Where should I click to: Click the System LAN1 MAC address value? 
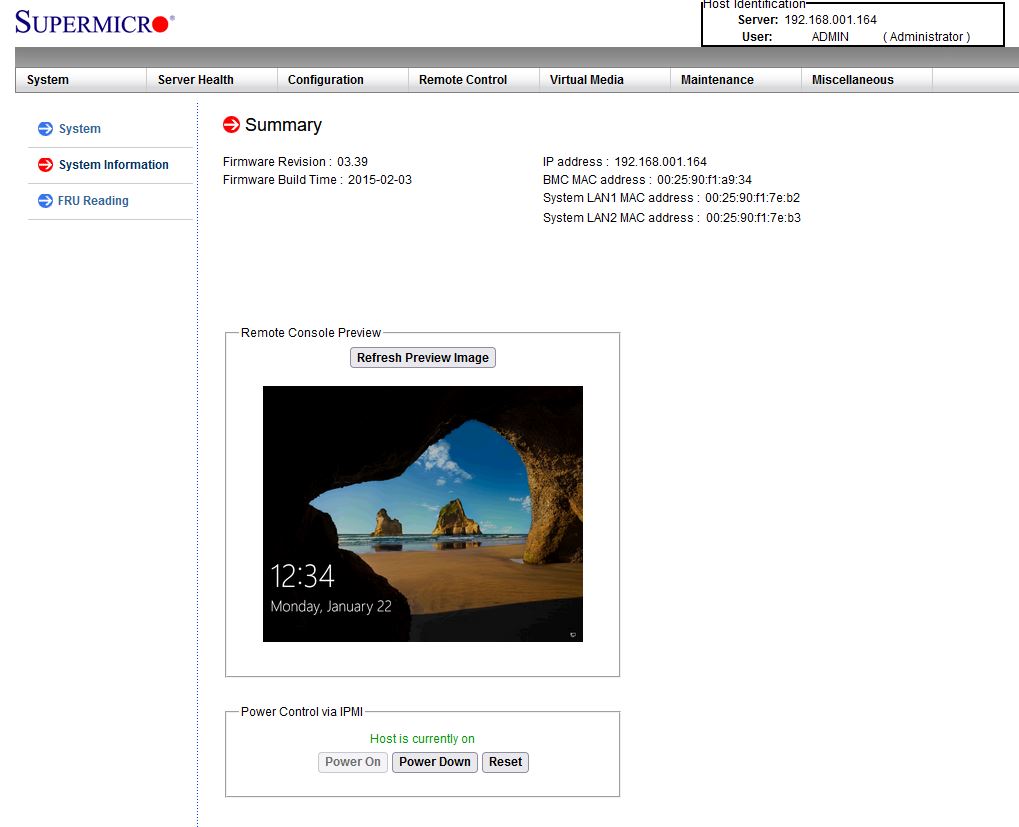[753, 198]
